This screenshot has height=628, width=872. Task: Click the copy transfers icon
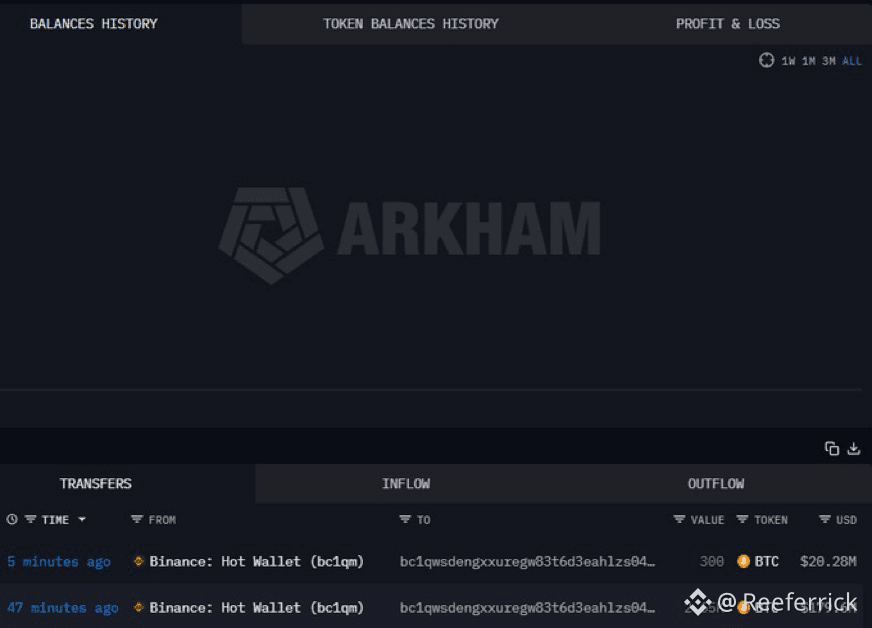[832, 448]
